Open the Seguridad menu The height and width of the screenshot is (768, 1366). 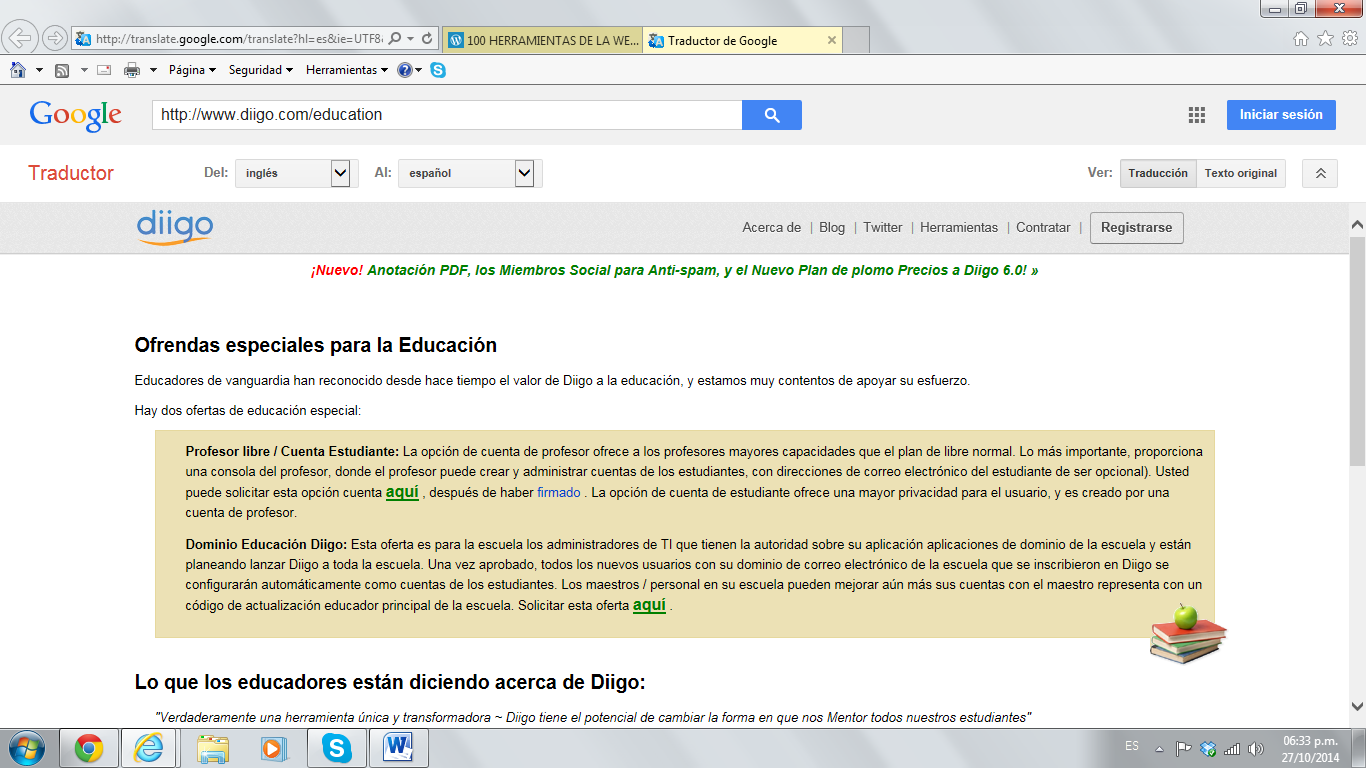tap(260, 70)
